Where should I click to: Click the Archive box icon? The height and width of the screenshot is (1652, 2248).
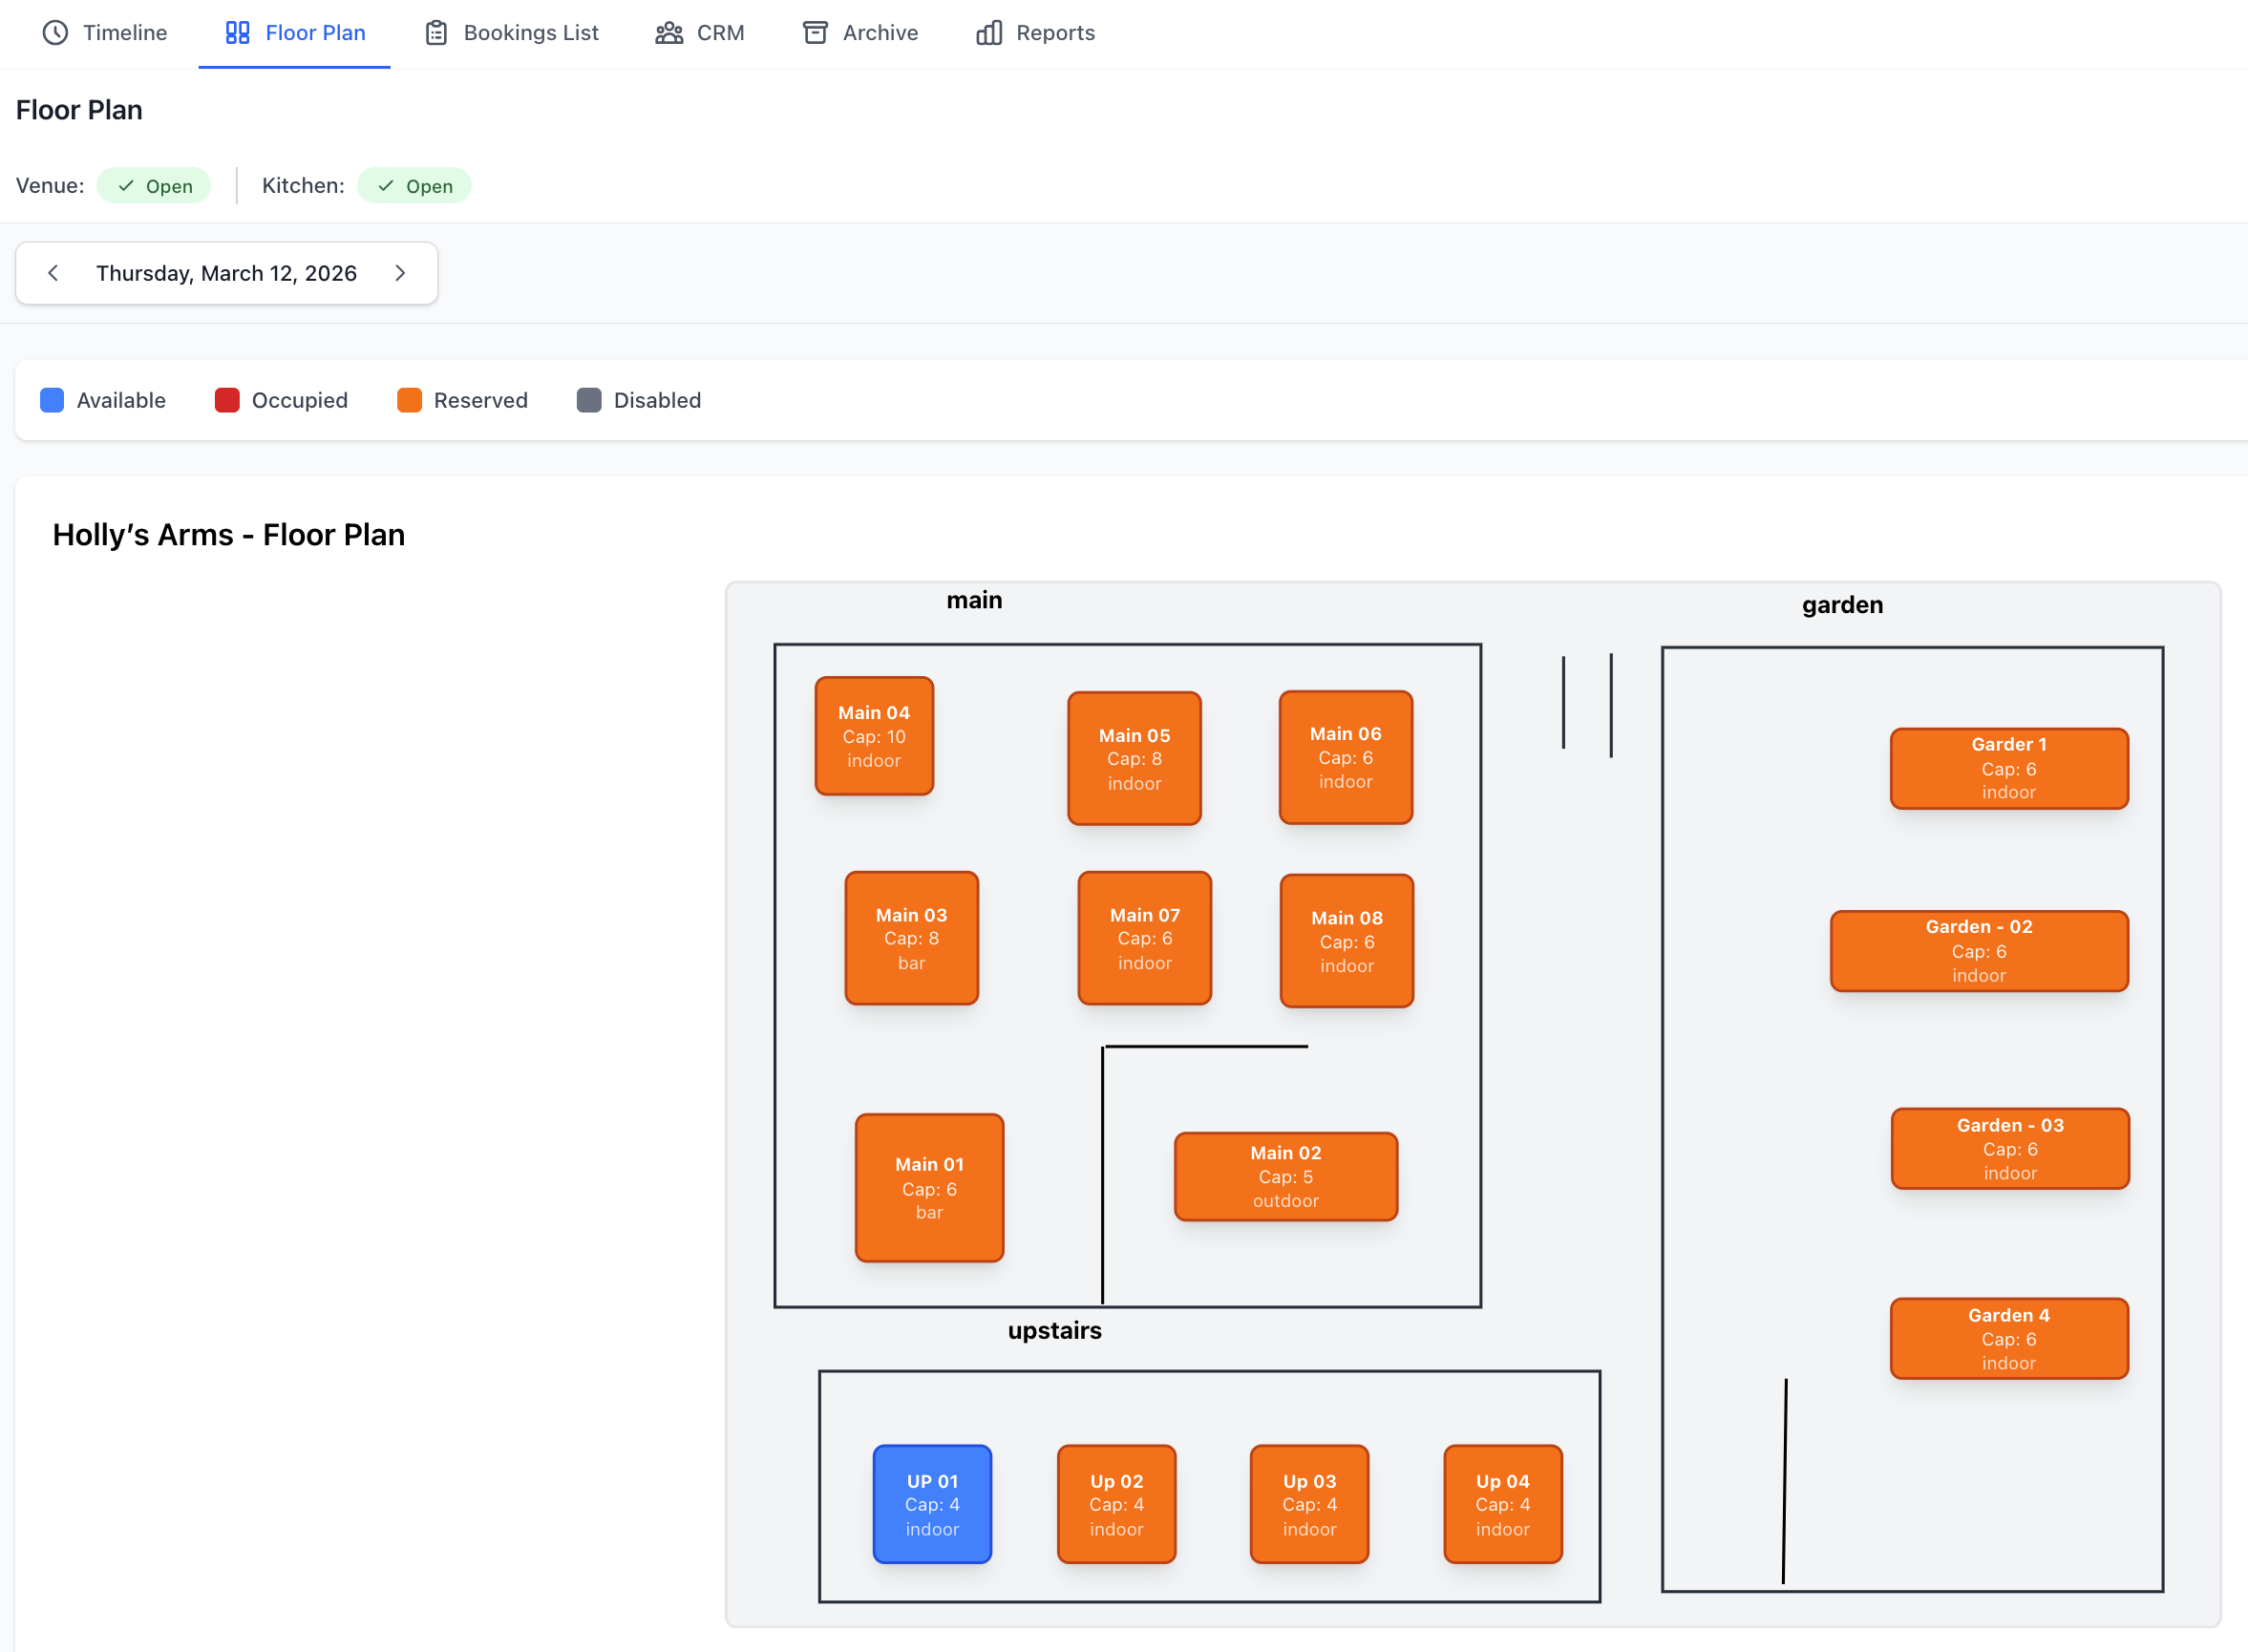point(815,33)
